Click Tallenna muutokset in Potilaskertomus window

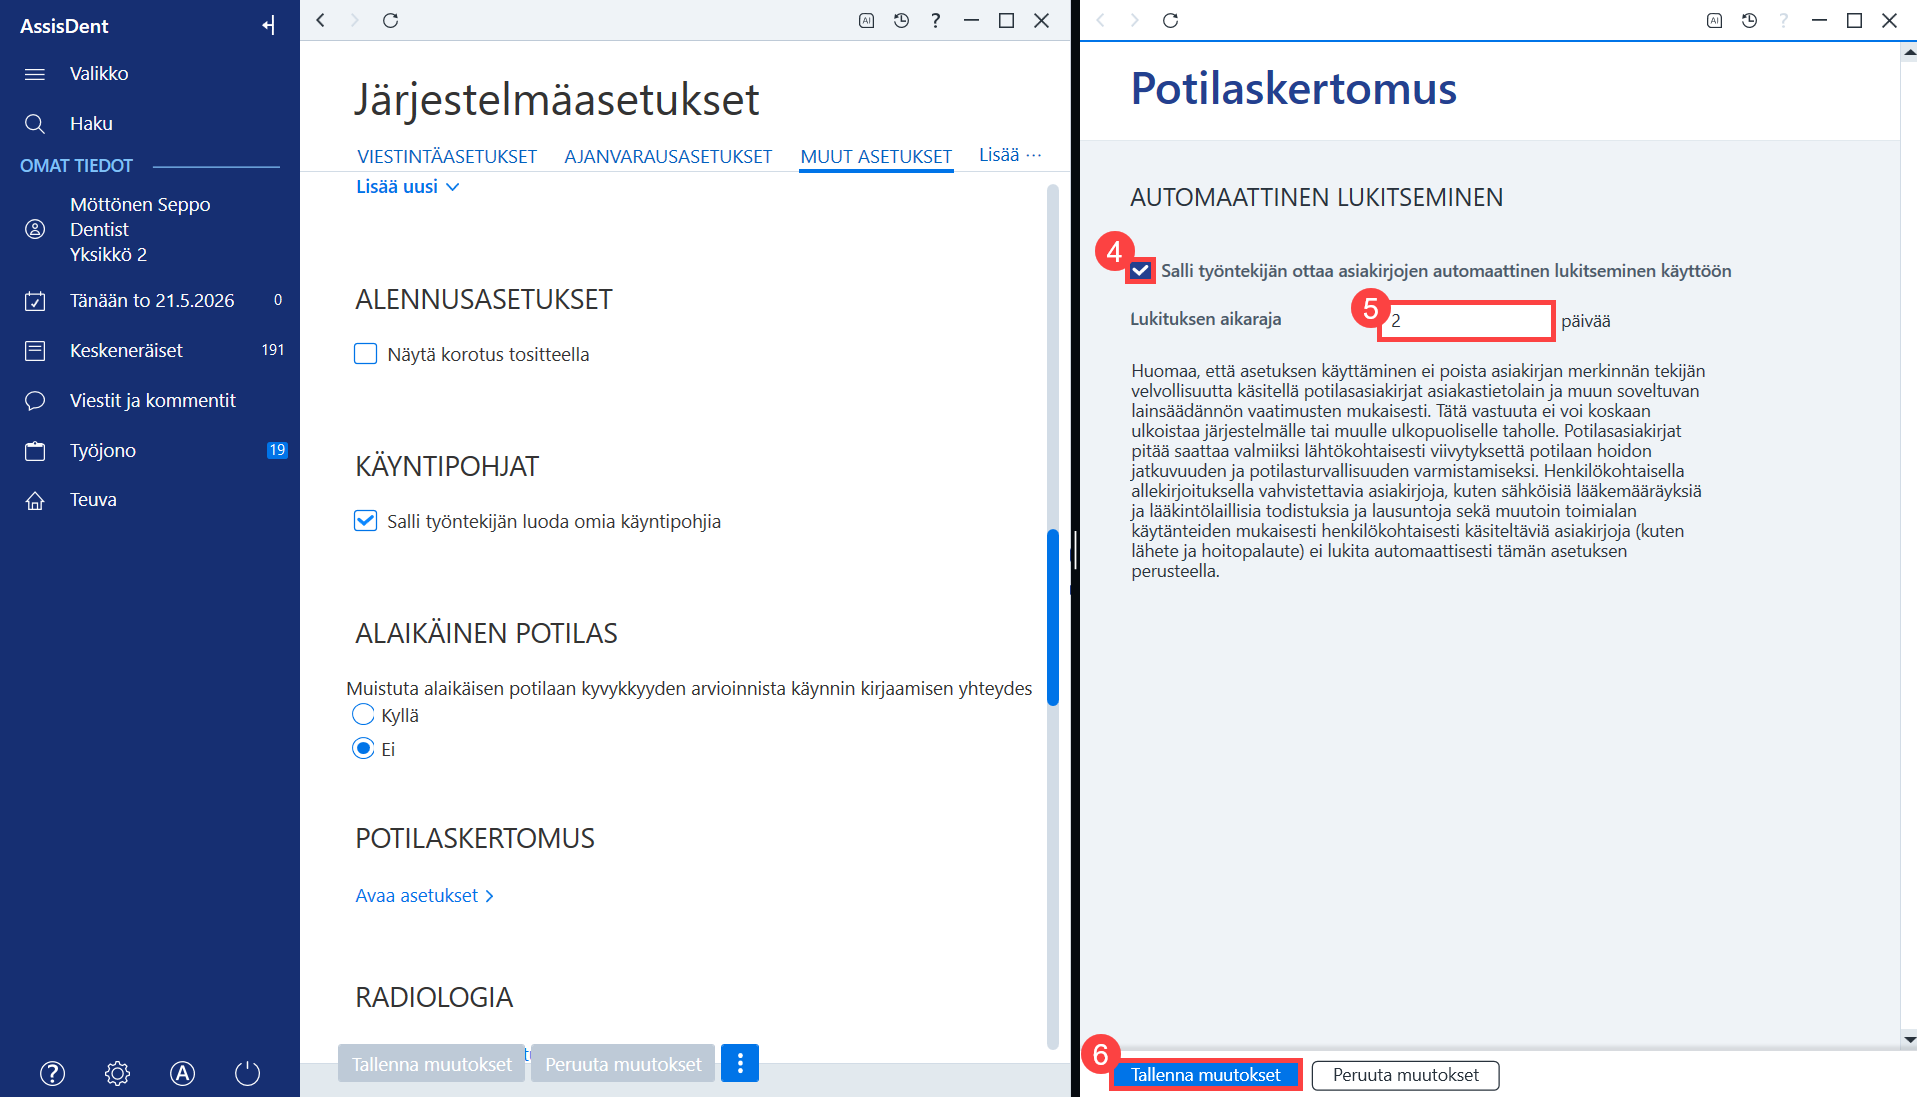click(x=1206, y=1075)
